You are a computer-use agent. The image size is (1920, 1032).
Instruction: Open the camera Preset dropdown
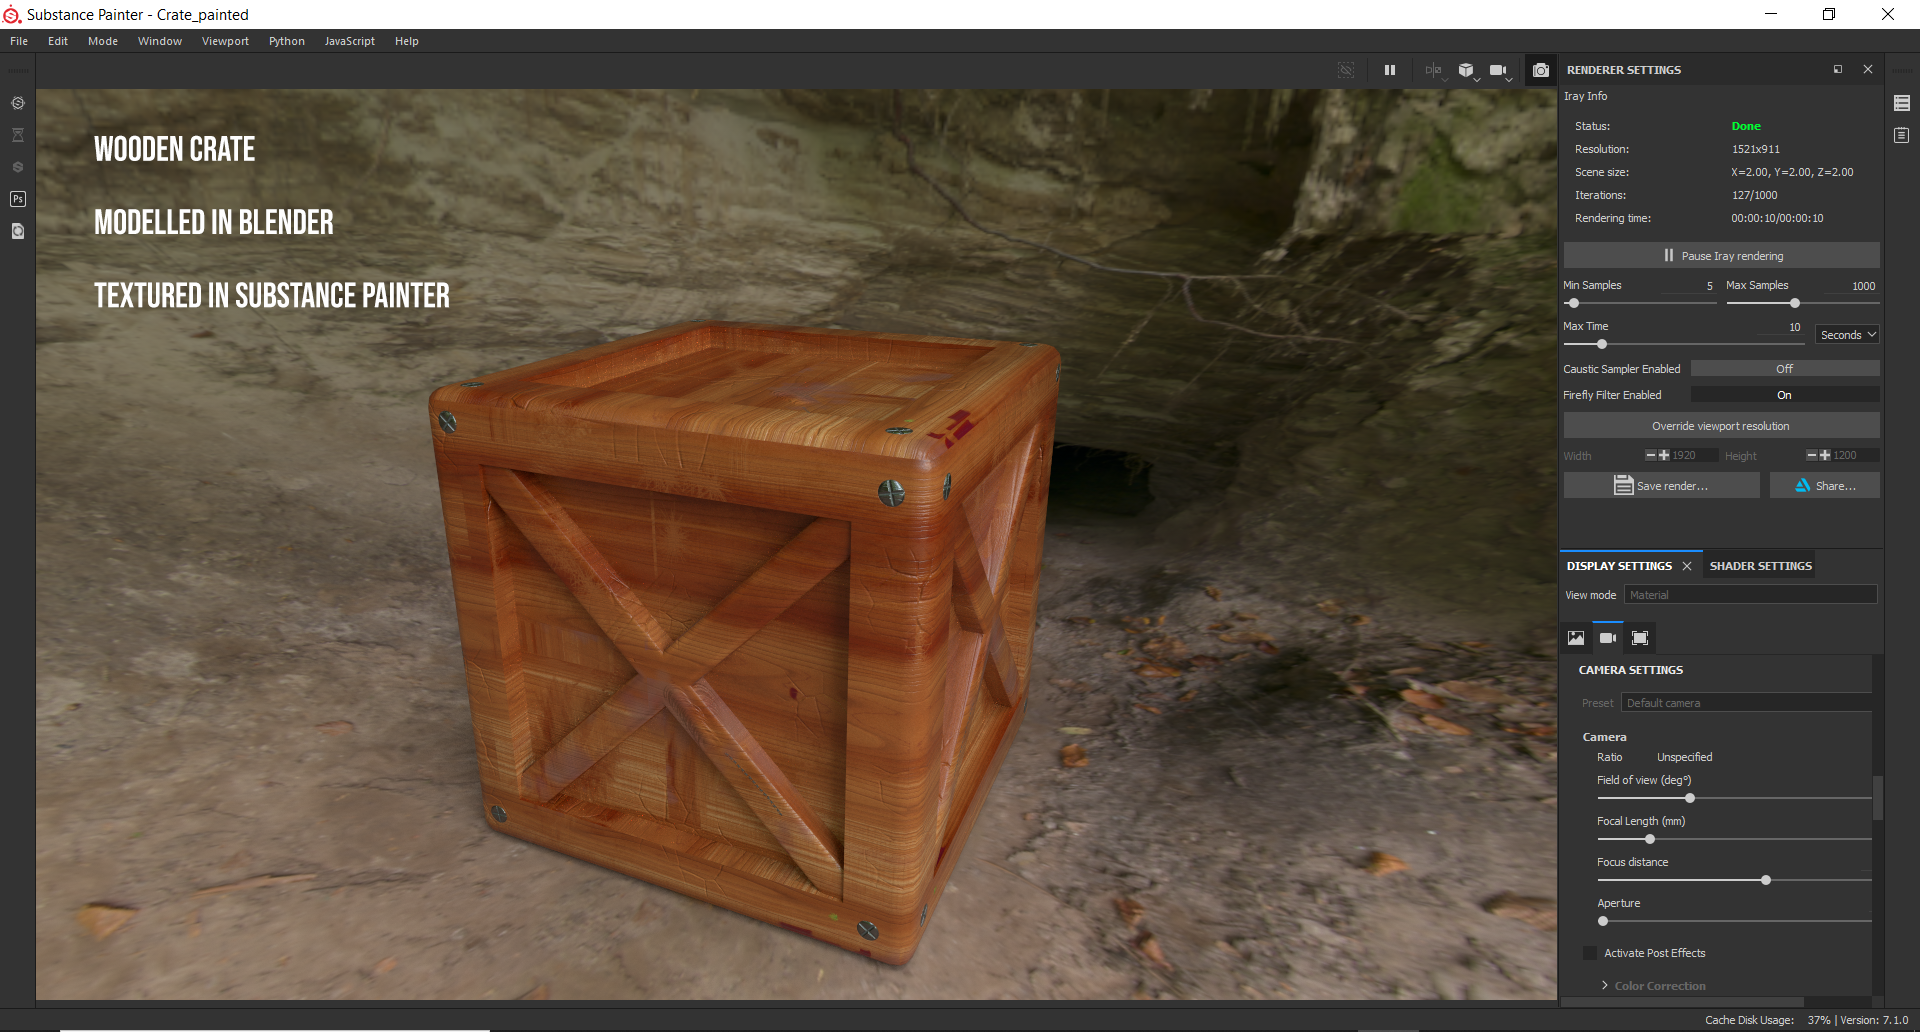click(x=1746, y=703)
